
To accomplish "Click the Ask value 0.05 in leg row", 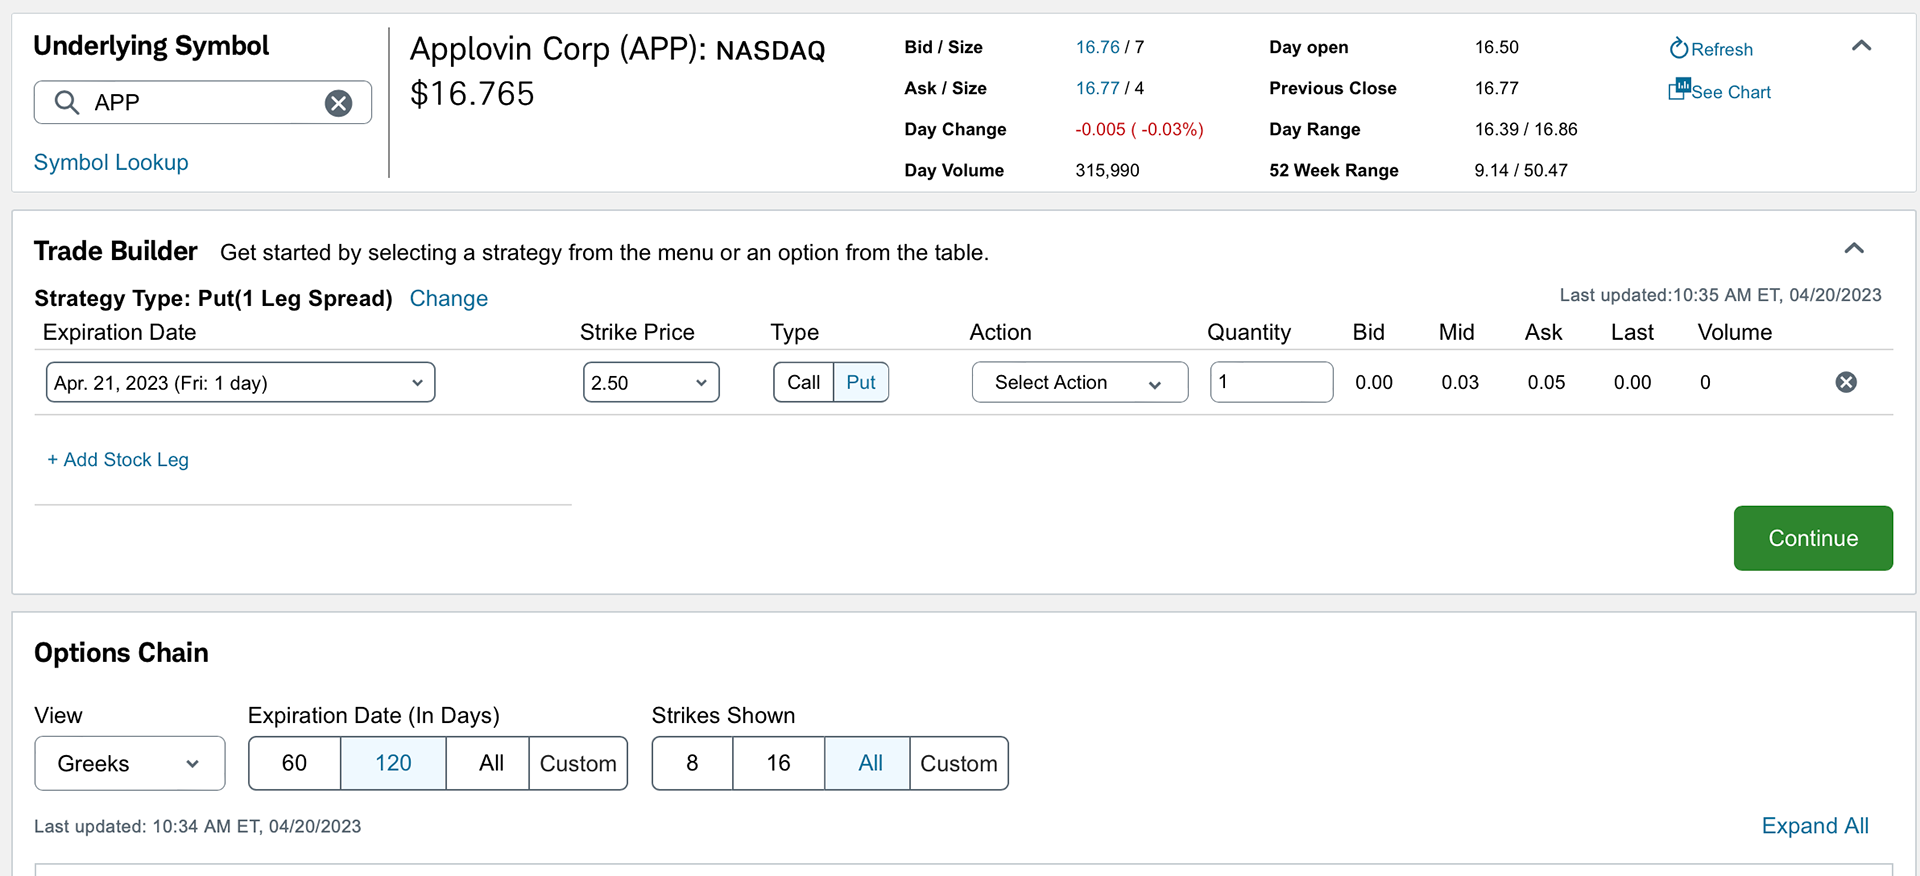I will [x=1546, y=382].
